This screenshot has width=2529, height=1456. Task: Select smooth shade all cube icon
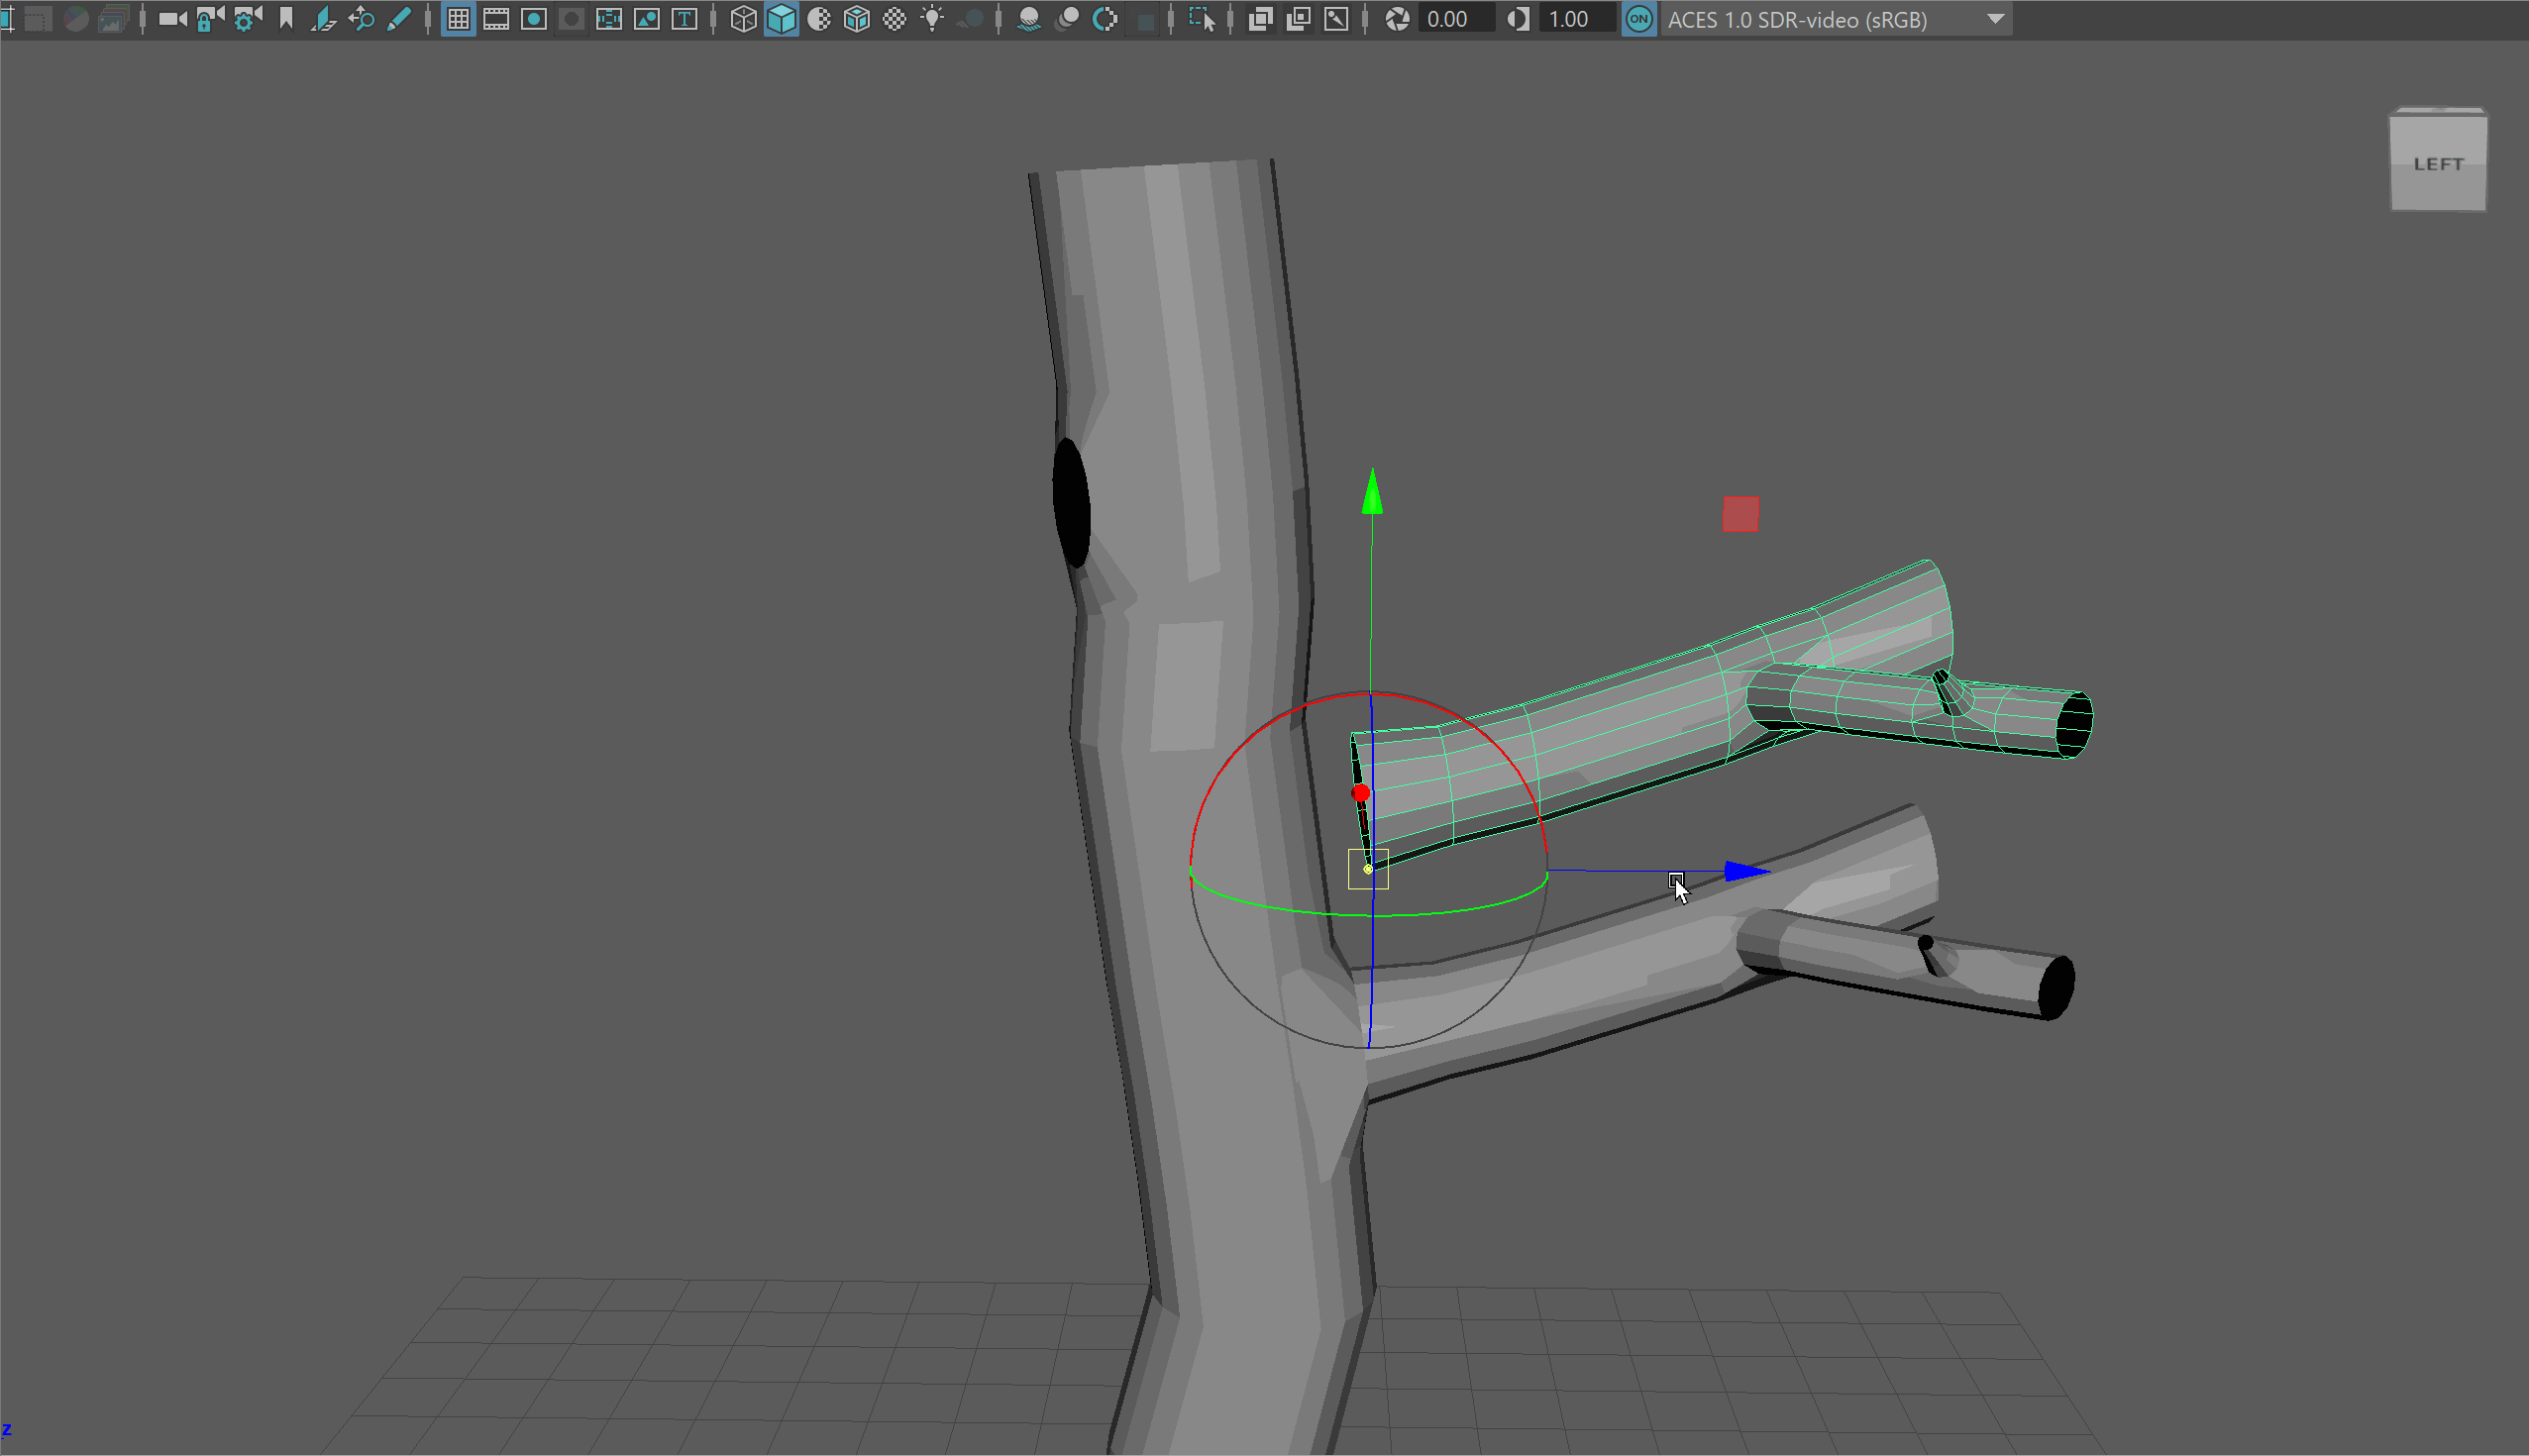[781, 19]
